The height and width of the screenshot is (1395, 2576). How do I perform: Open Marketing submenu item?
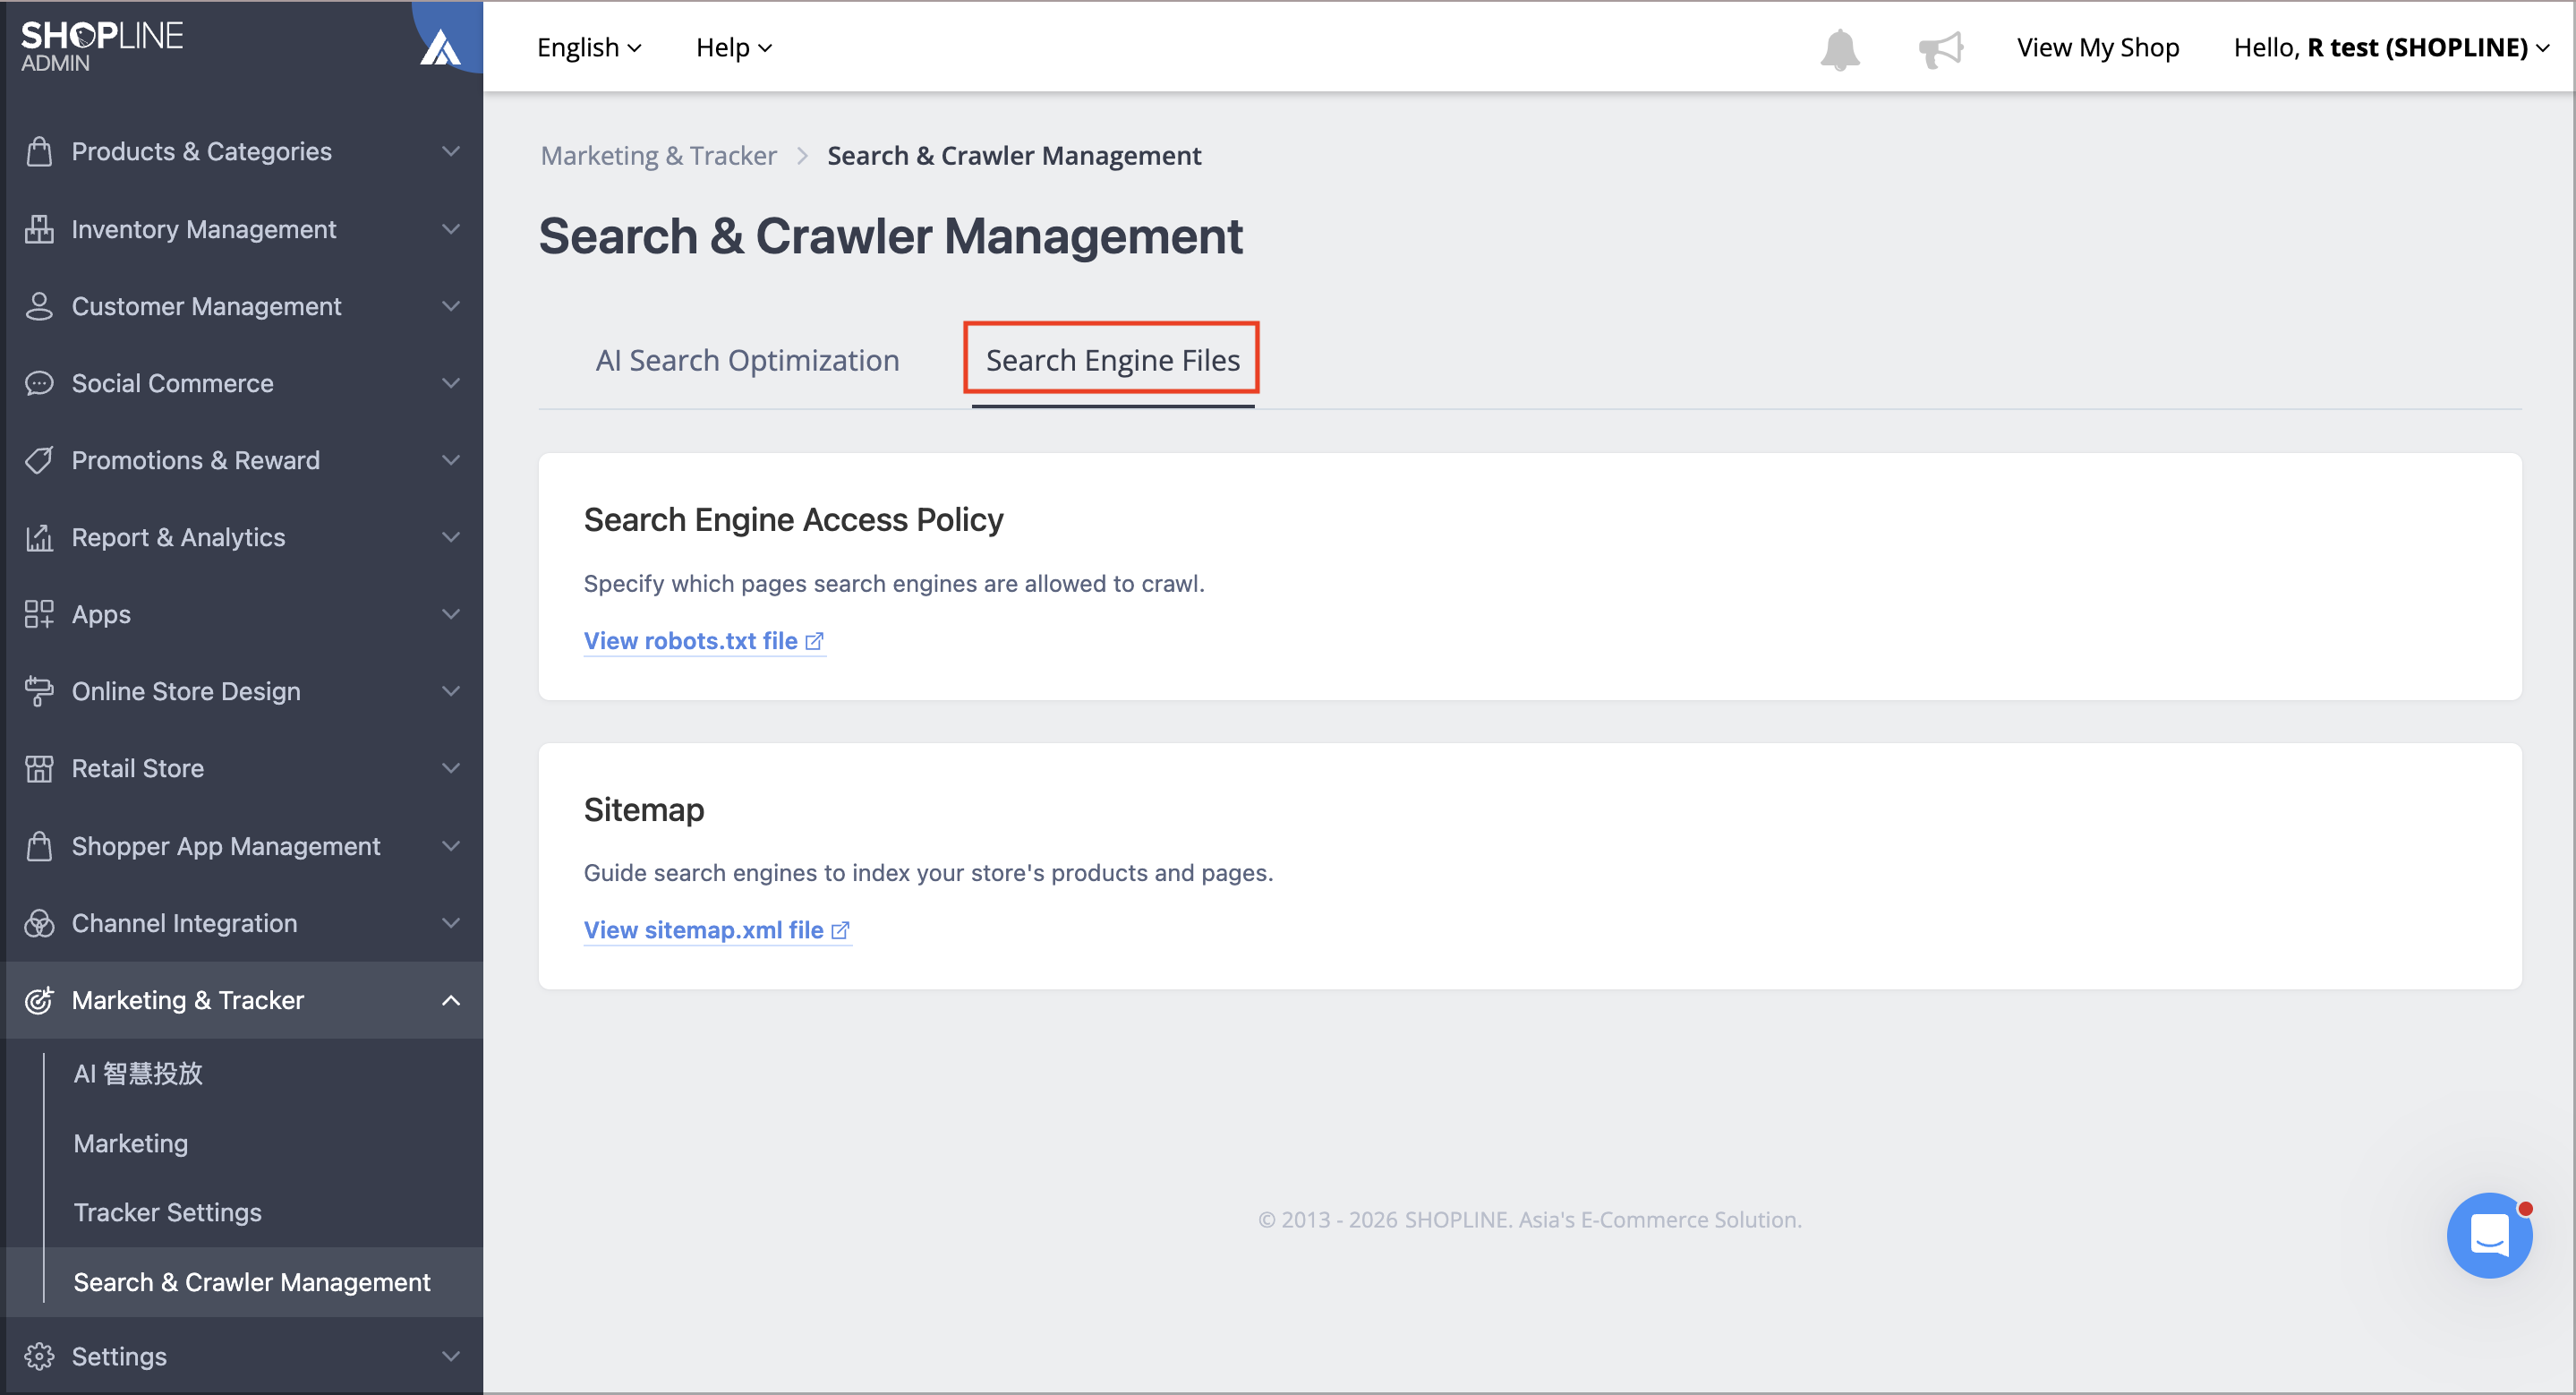coord(131,1143)
